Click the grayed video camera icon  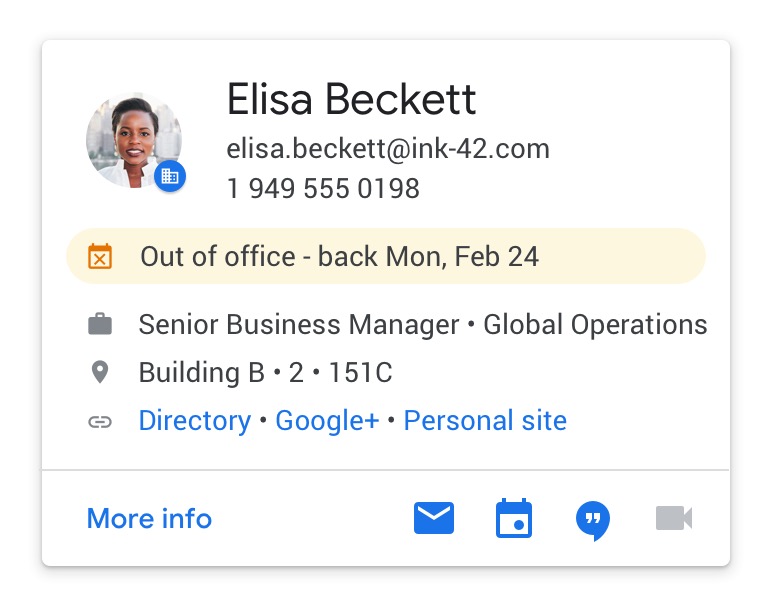tap(674, 518)
